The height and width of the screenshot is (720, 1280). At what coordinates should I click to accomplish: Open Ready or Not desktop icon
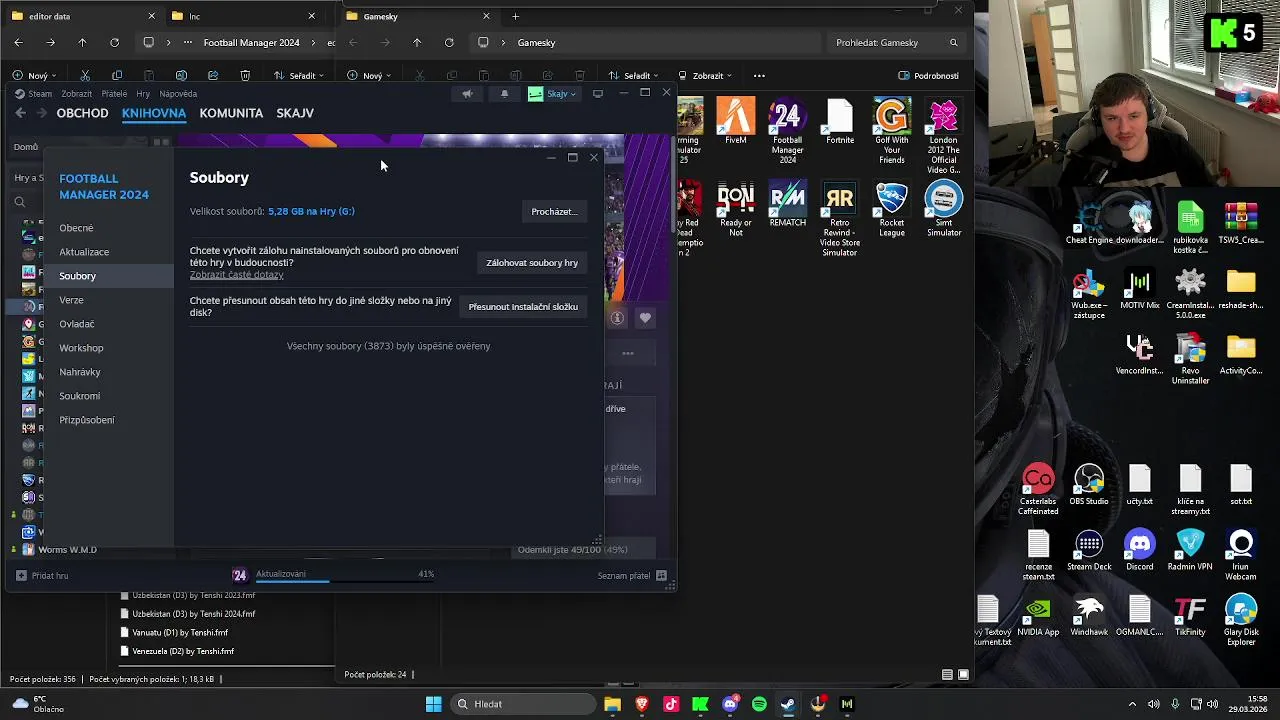(736, 210)
